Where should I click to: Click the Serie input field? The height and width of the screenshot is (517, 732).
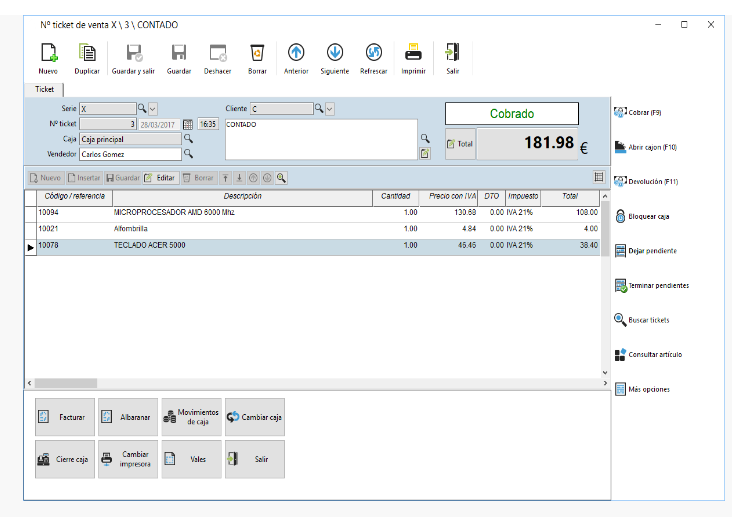(108, 109)
